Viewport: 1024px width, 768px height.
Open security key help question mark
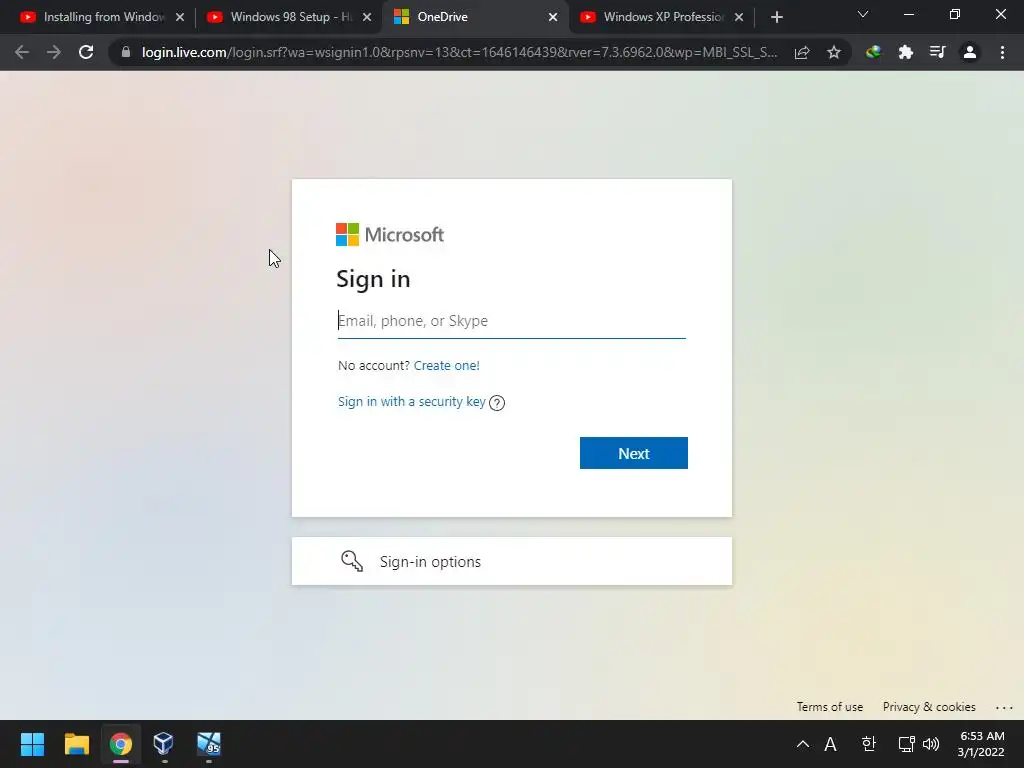click(497, 403)
